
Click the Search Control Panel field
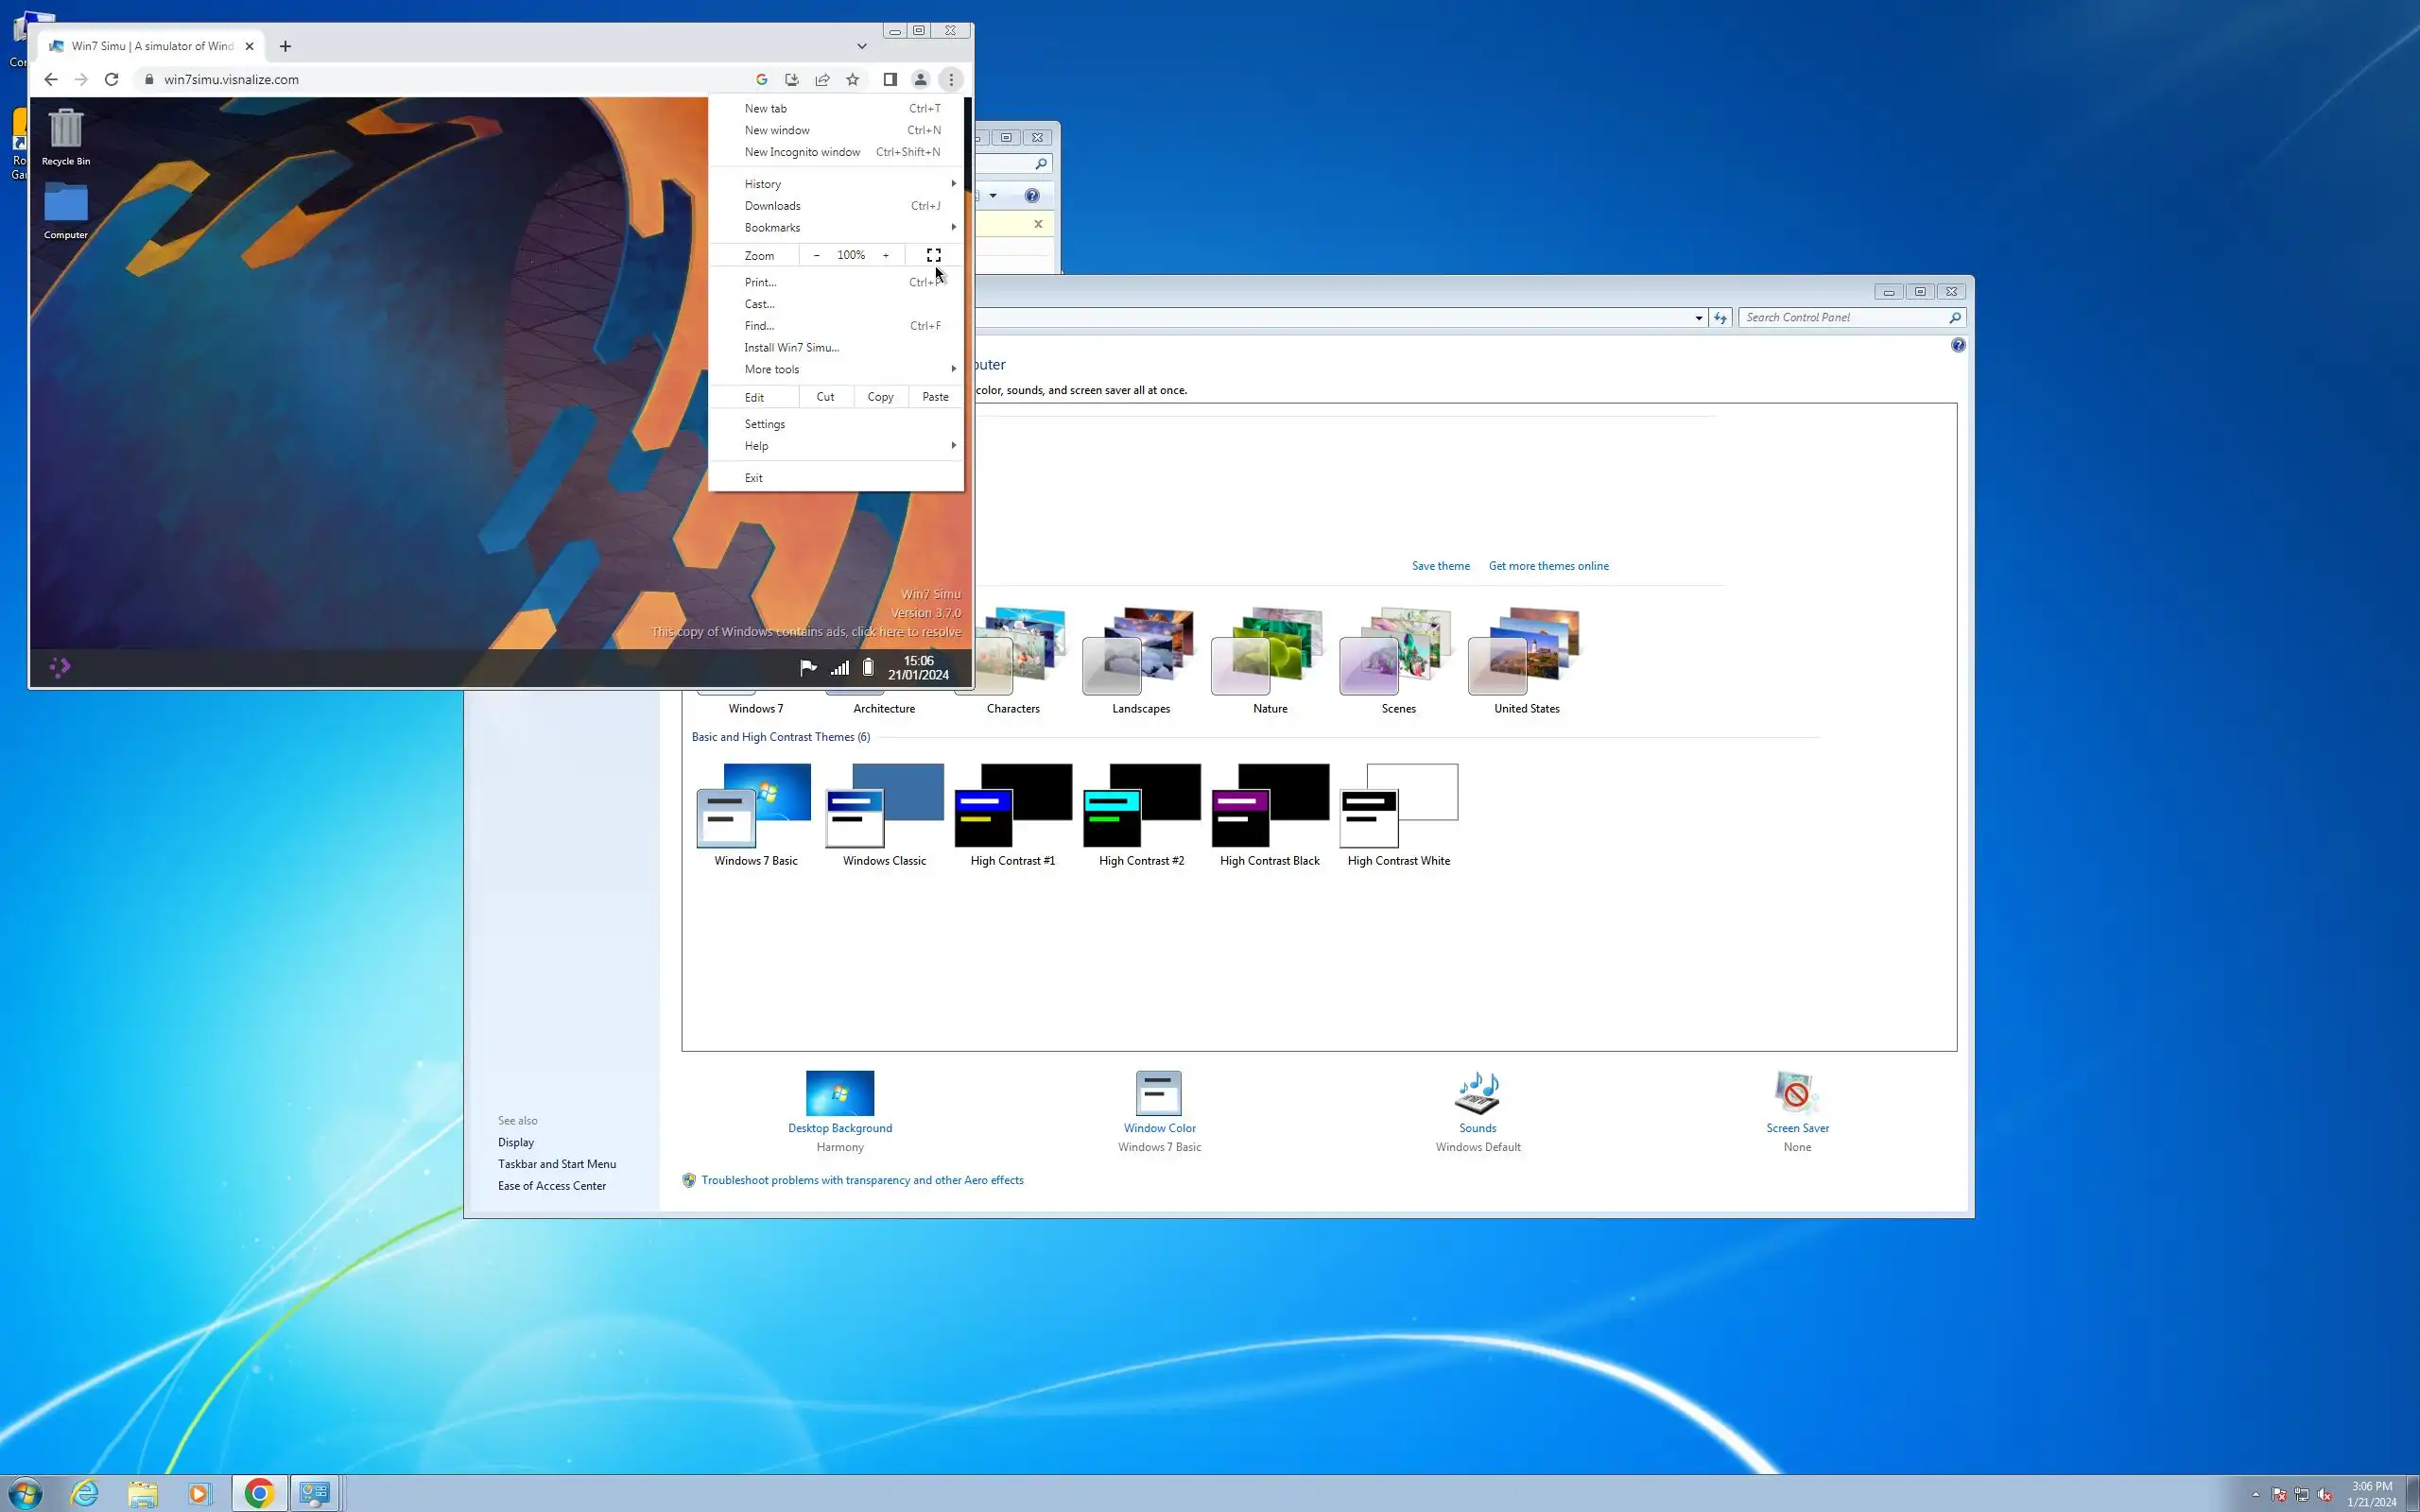[x=1843, y=318]
